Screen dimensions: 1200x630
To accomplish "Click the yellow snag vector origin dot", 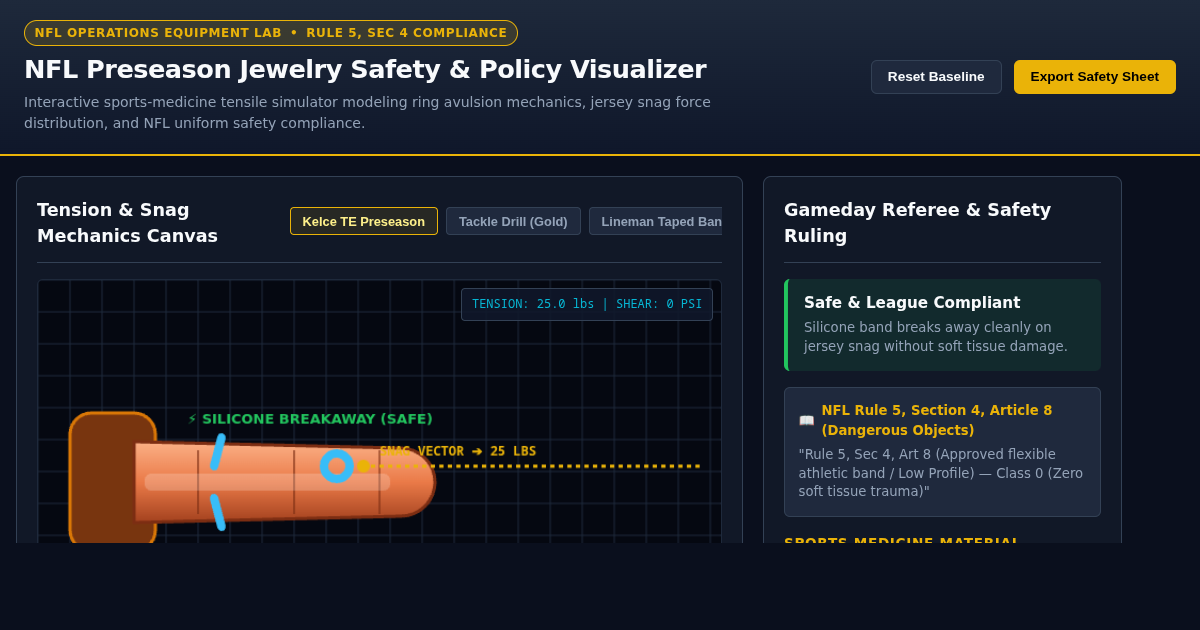I will pyautogui.click(x=363, y=466).
